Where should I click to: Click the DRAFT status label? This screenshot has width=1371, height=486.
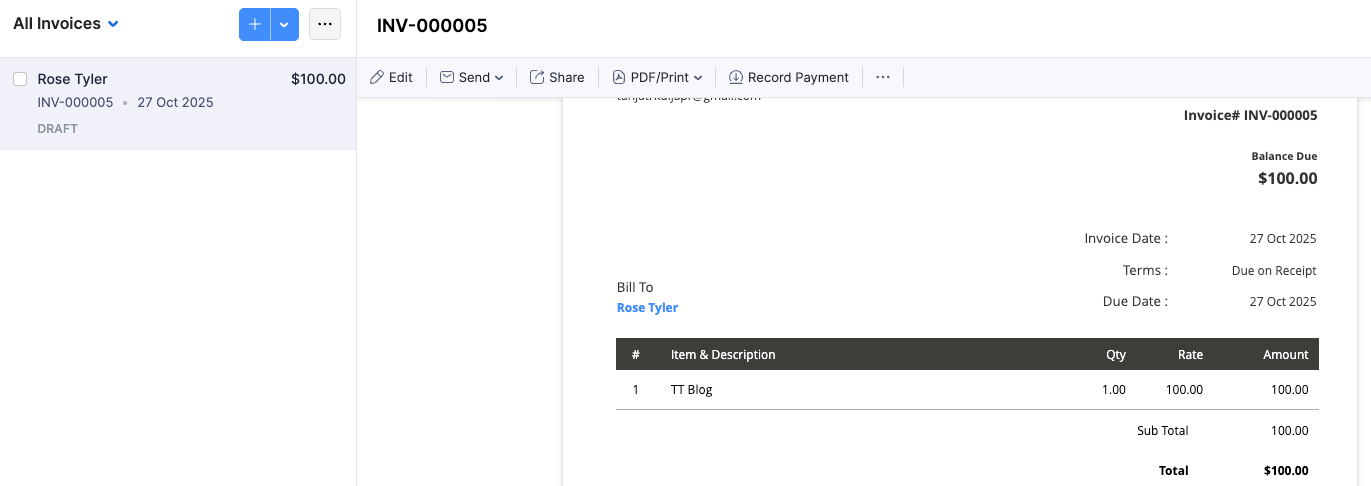57,129
